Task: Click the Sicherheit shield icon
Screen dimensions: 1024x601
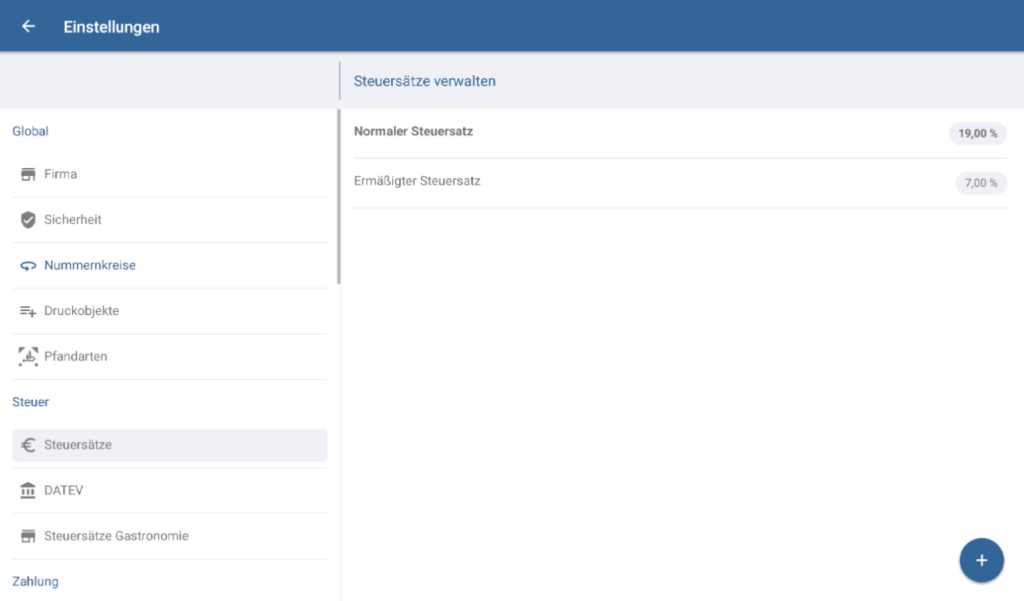Action: click(28, 220)
